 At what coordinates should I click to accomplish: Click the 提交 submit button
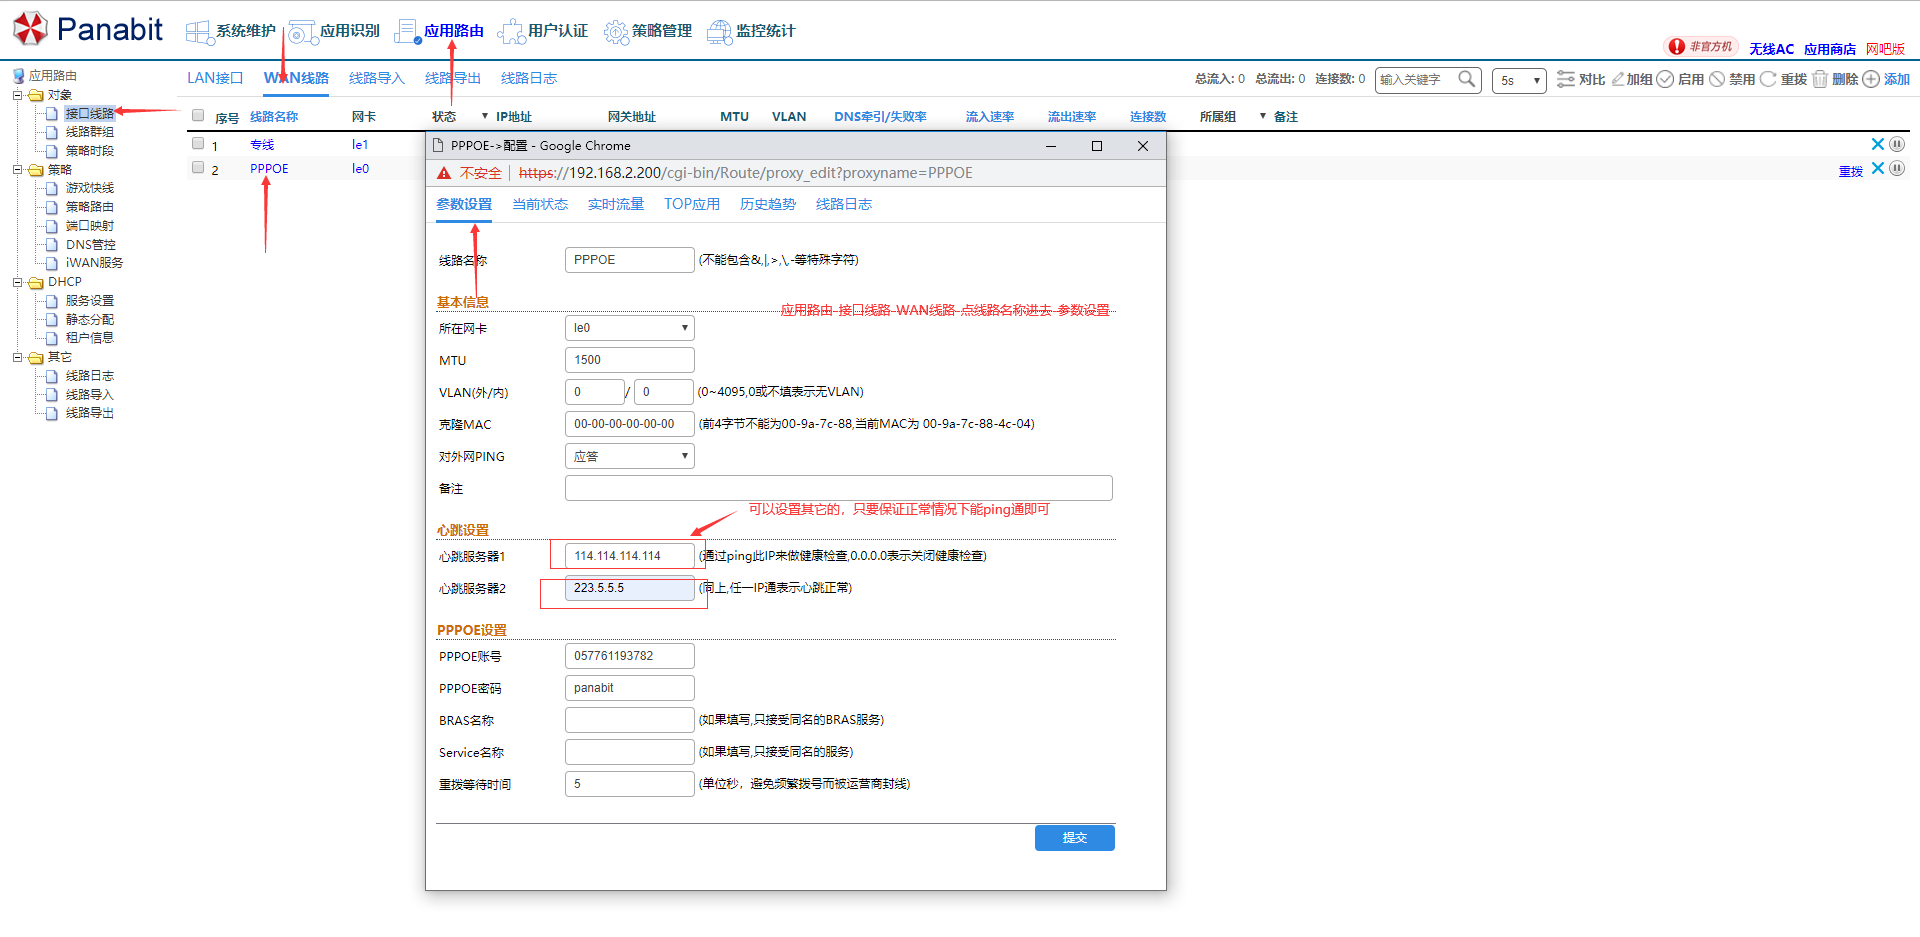coord(1075,838)
